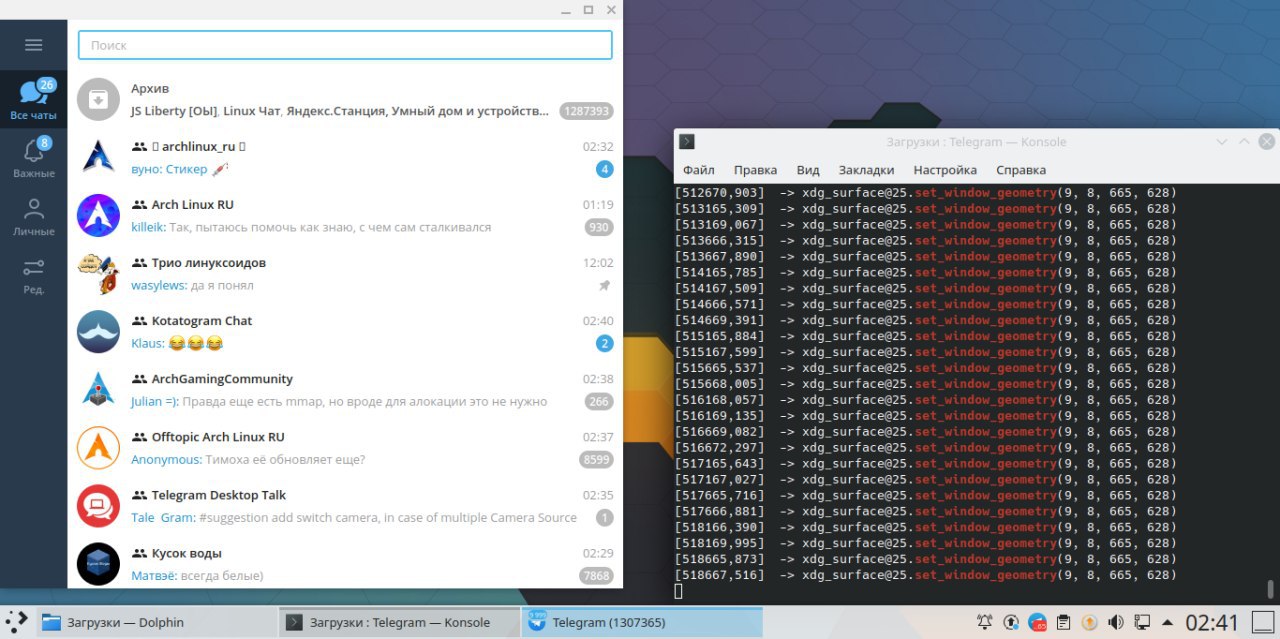Image resolution: width=1280 pixels, height=639 pixels.
Task: Click the Arch Linux RU chat avatar
Action: 98,214
